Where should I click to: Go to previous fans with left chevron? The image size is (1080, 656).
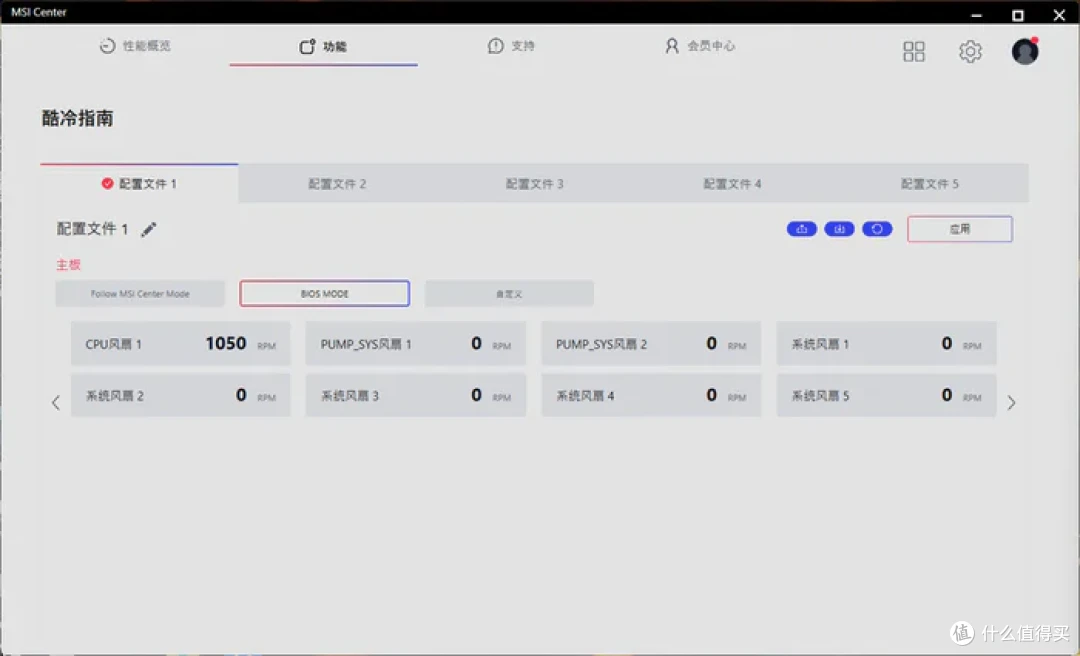click(56, 402)
